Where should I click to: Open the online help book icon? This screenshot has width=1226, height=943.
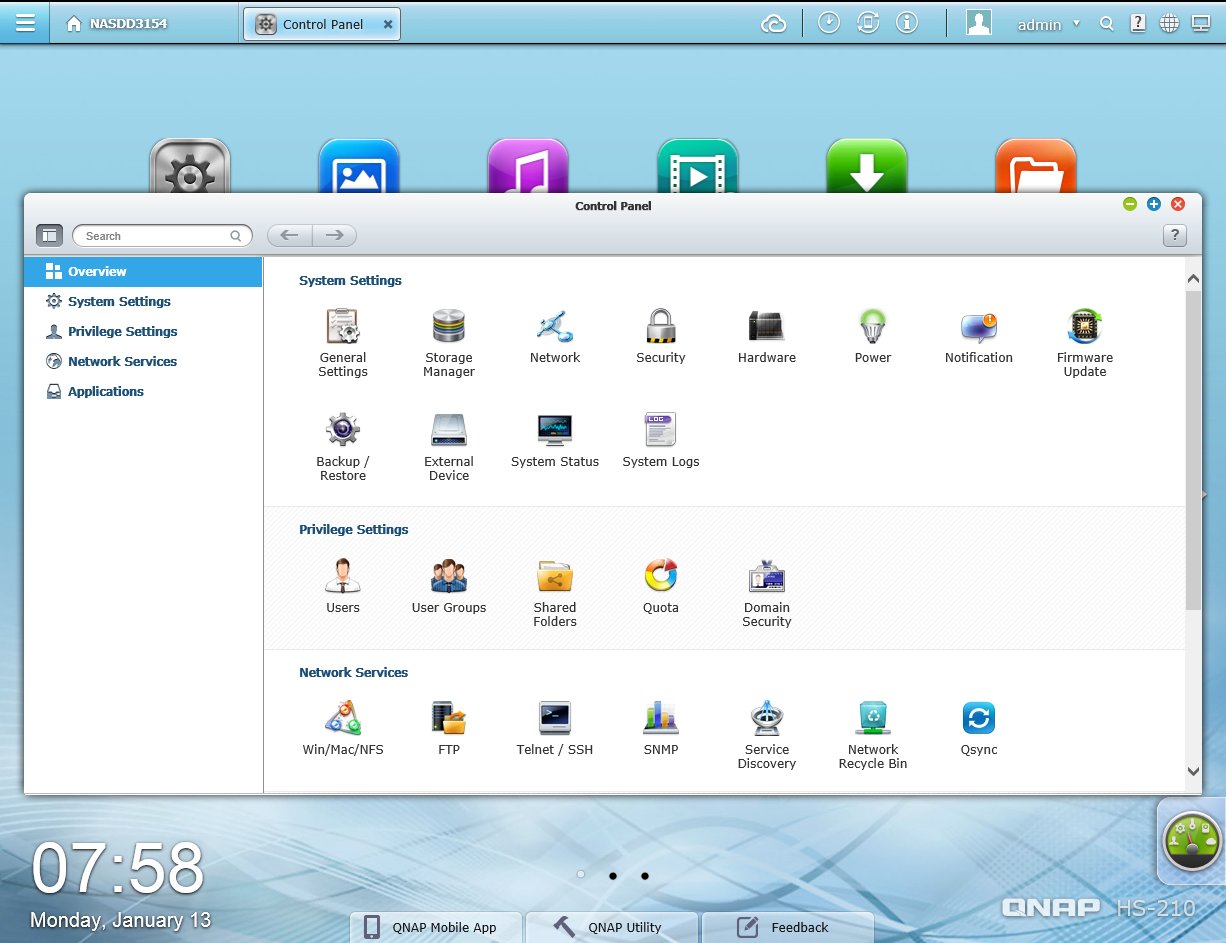click(x=1137, y=24)
